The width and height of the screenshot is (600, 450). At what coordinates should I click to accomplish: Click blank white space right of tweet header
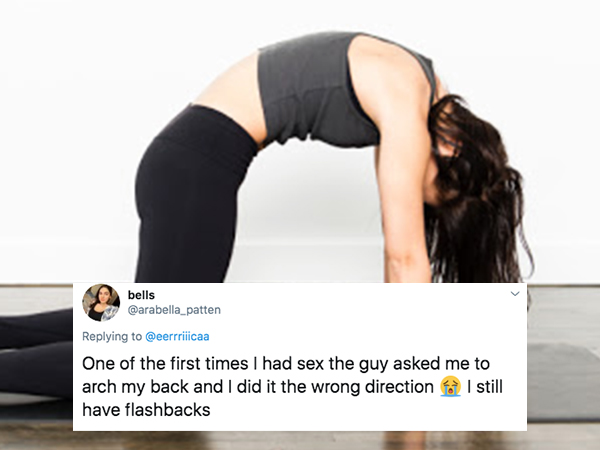click(x=364, y=302)
